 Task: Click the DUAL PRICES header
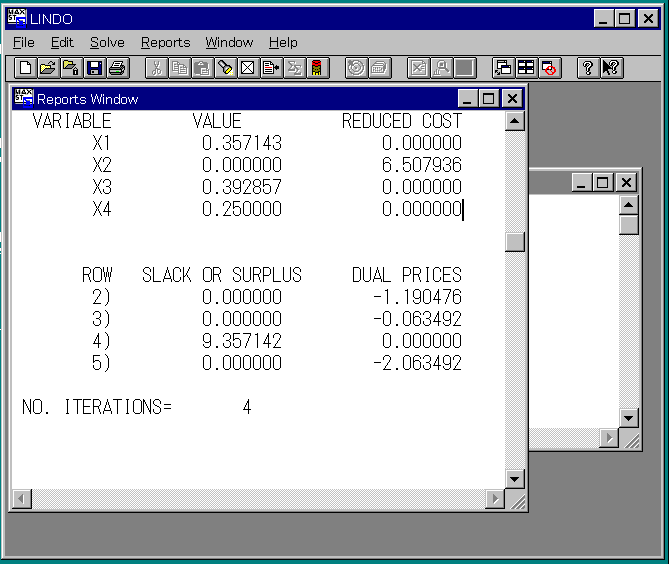[x=407, y=275]
